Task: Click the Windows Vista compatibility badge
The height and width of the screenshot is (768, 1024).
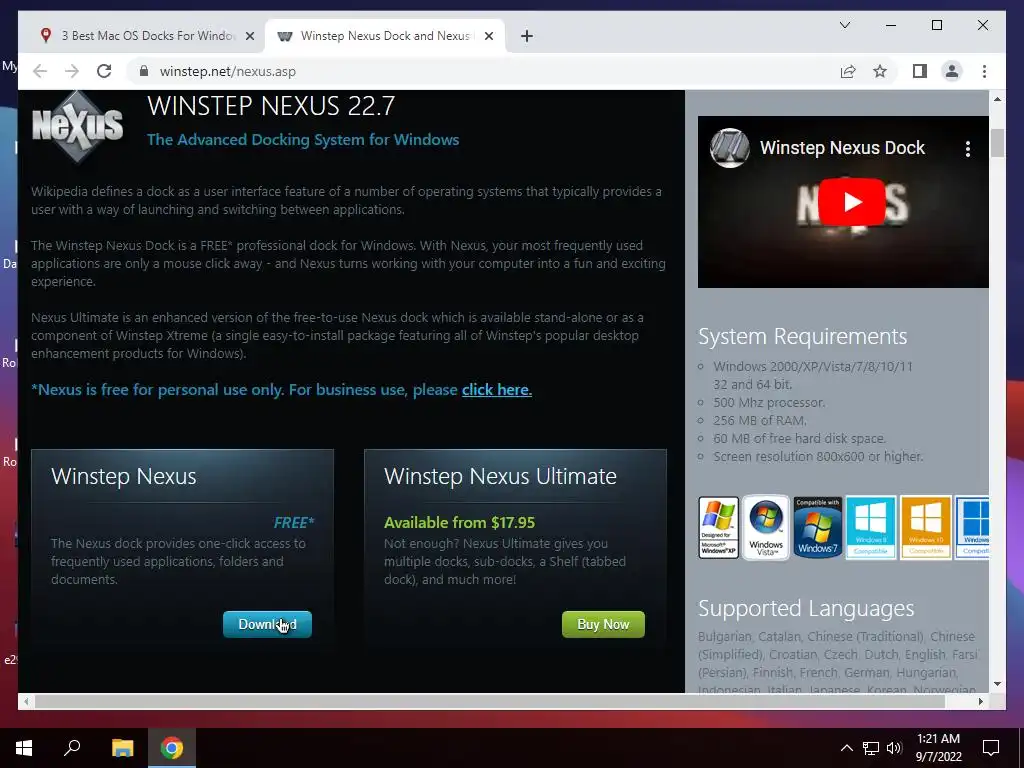Action: (766, 527)
